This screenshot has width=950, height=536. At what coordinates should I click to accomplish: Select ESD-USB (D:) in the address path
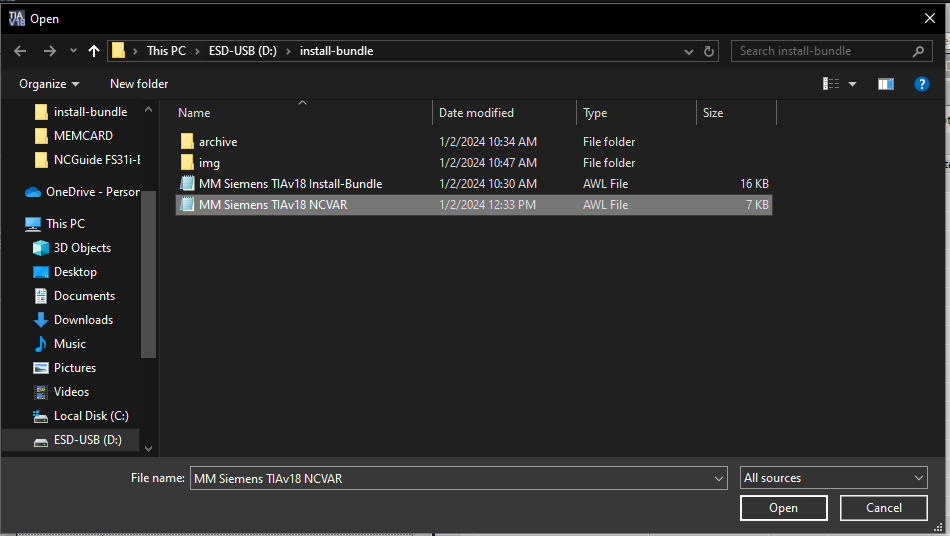(242, 51)
